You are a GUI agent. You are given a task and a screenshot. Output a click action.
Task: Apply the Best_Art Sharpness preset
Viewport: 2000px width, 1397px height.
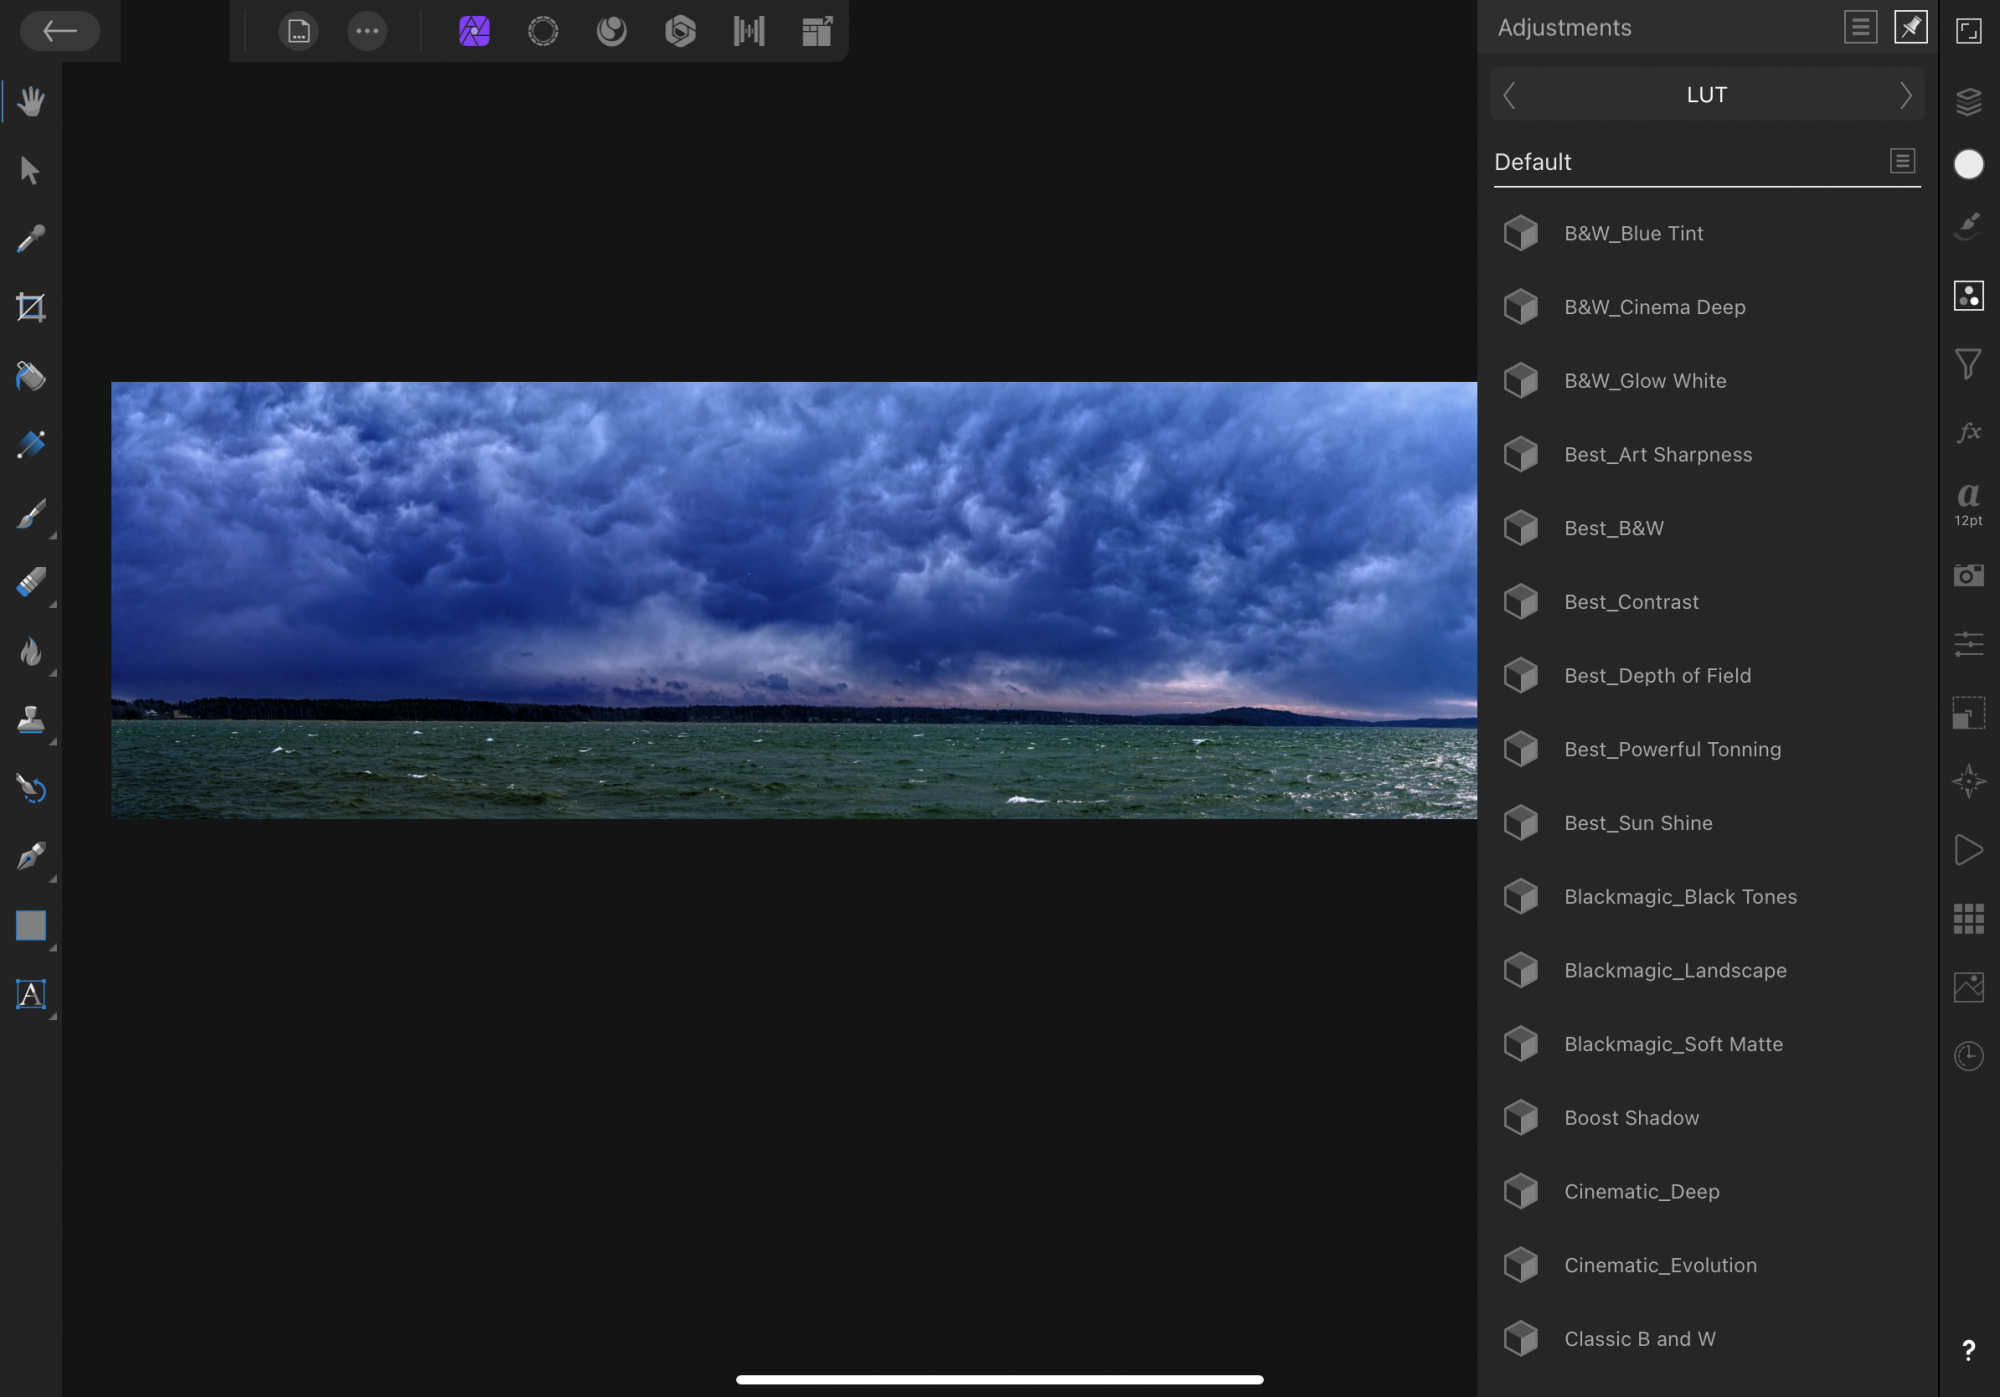[1706, 455]
